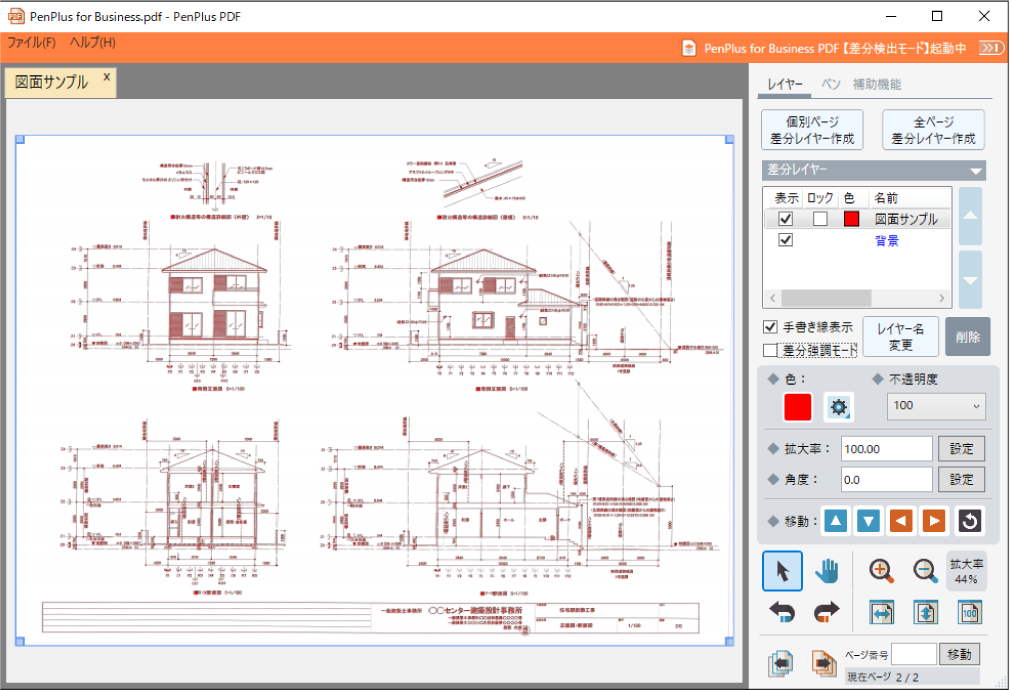This screenshot has width=1012, height=690.
Task: Zoom in with the plus magnifier
Action: coord(881,571)
